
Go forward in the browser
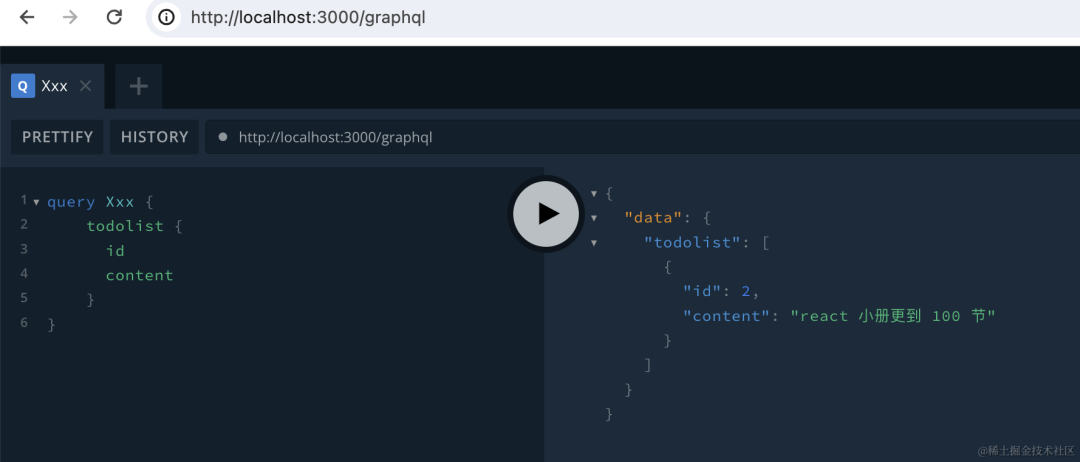[70, 17]
